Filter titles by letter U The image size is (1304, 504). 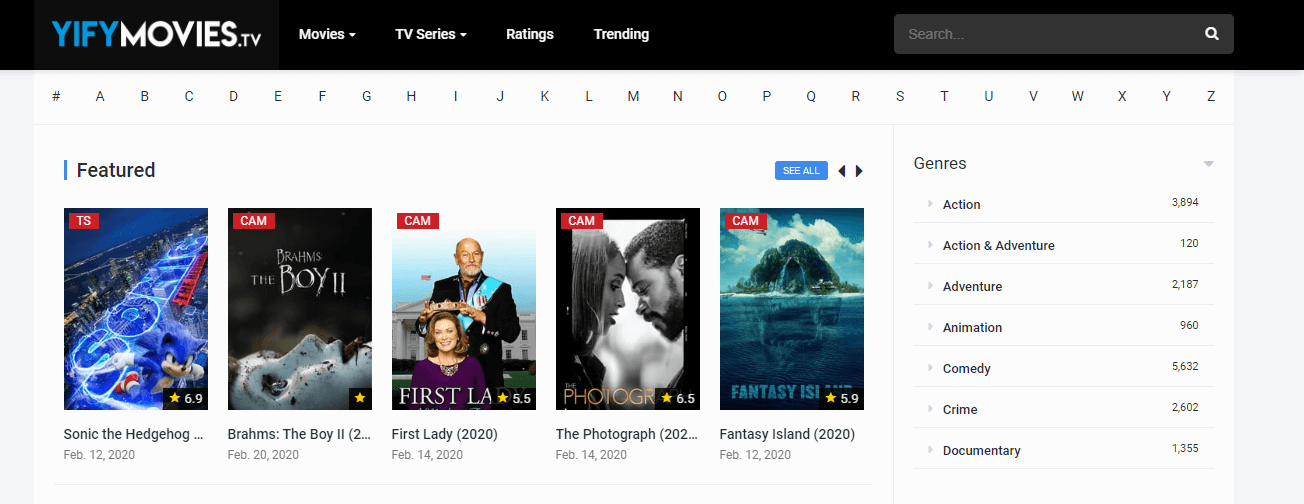(989, 97)
